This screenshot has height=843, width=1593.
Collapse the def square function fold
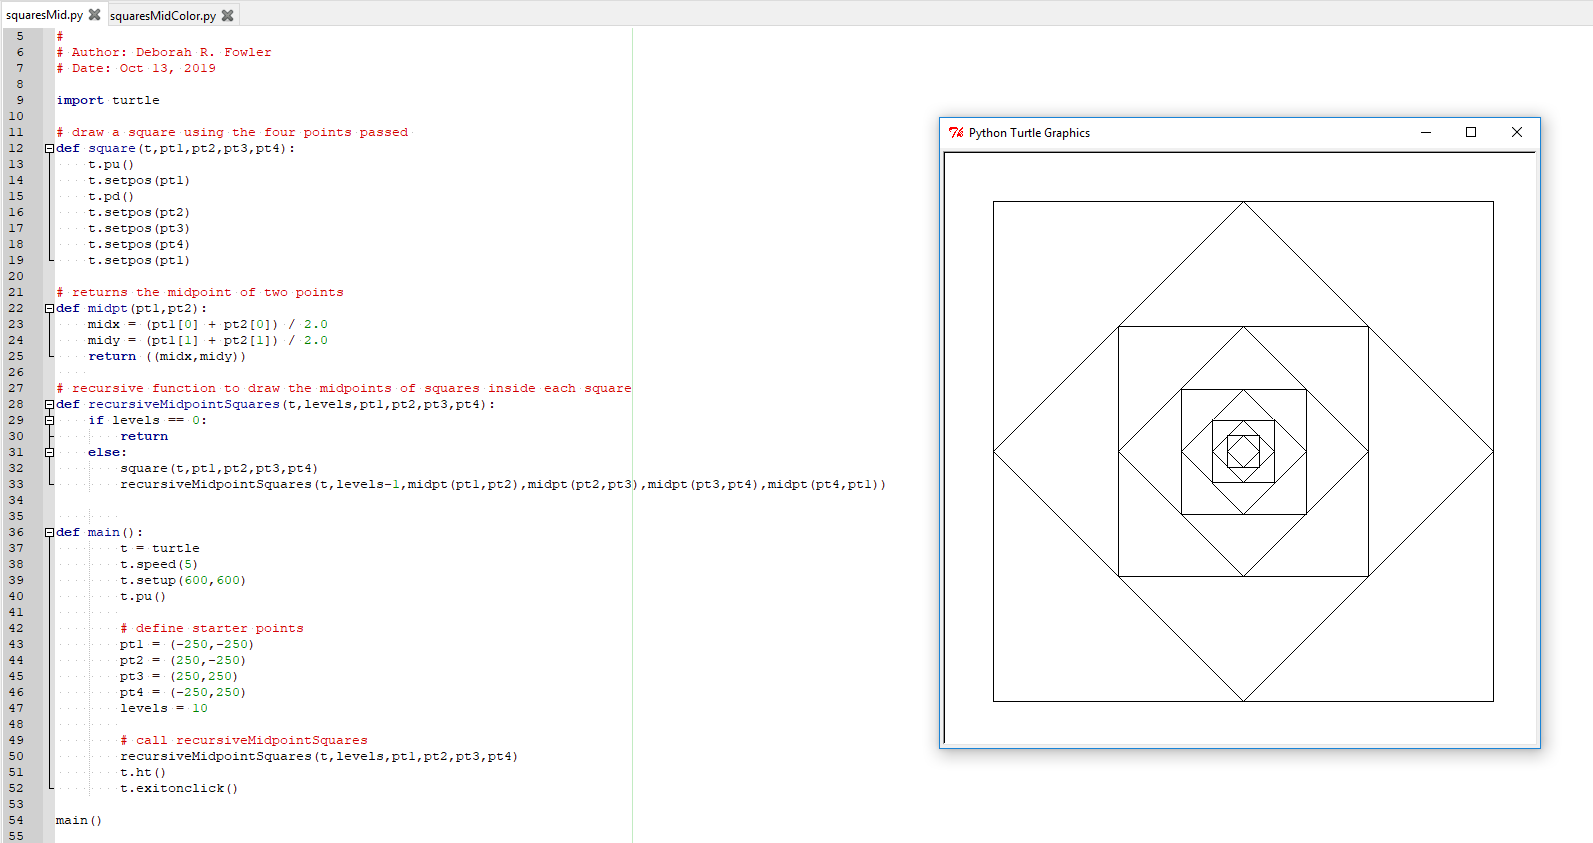coord(49,148)
